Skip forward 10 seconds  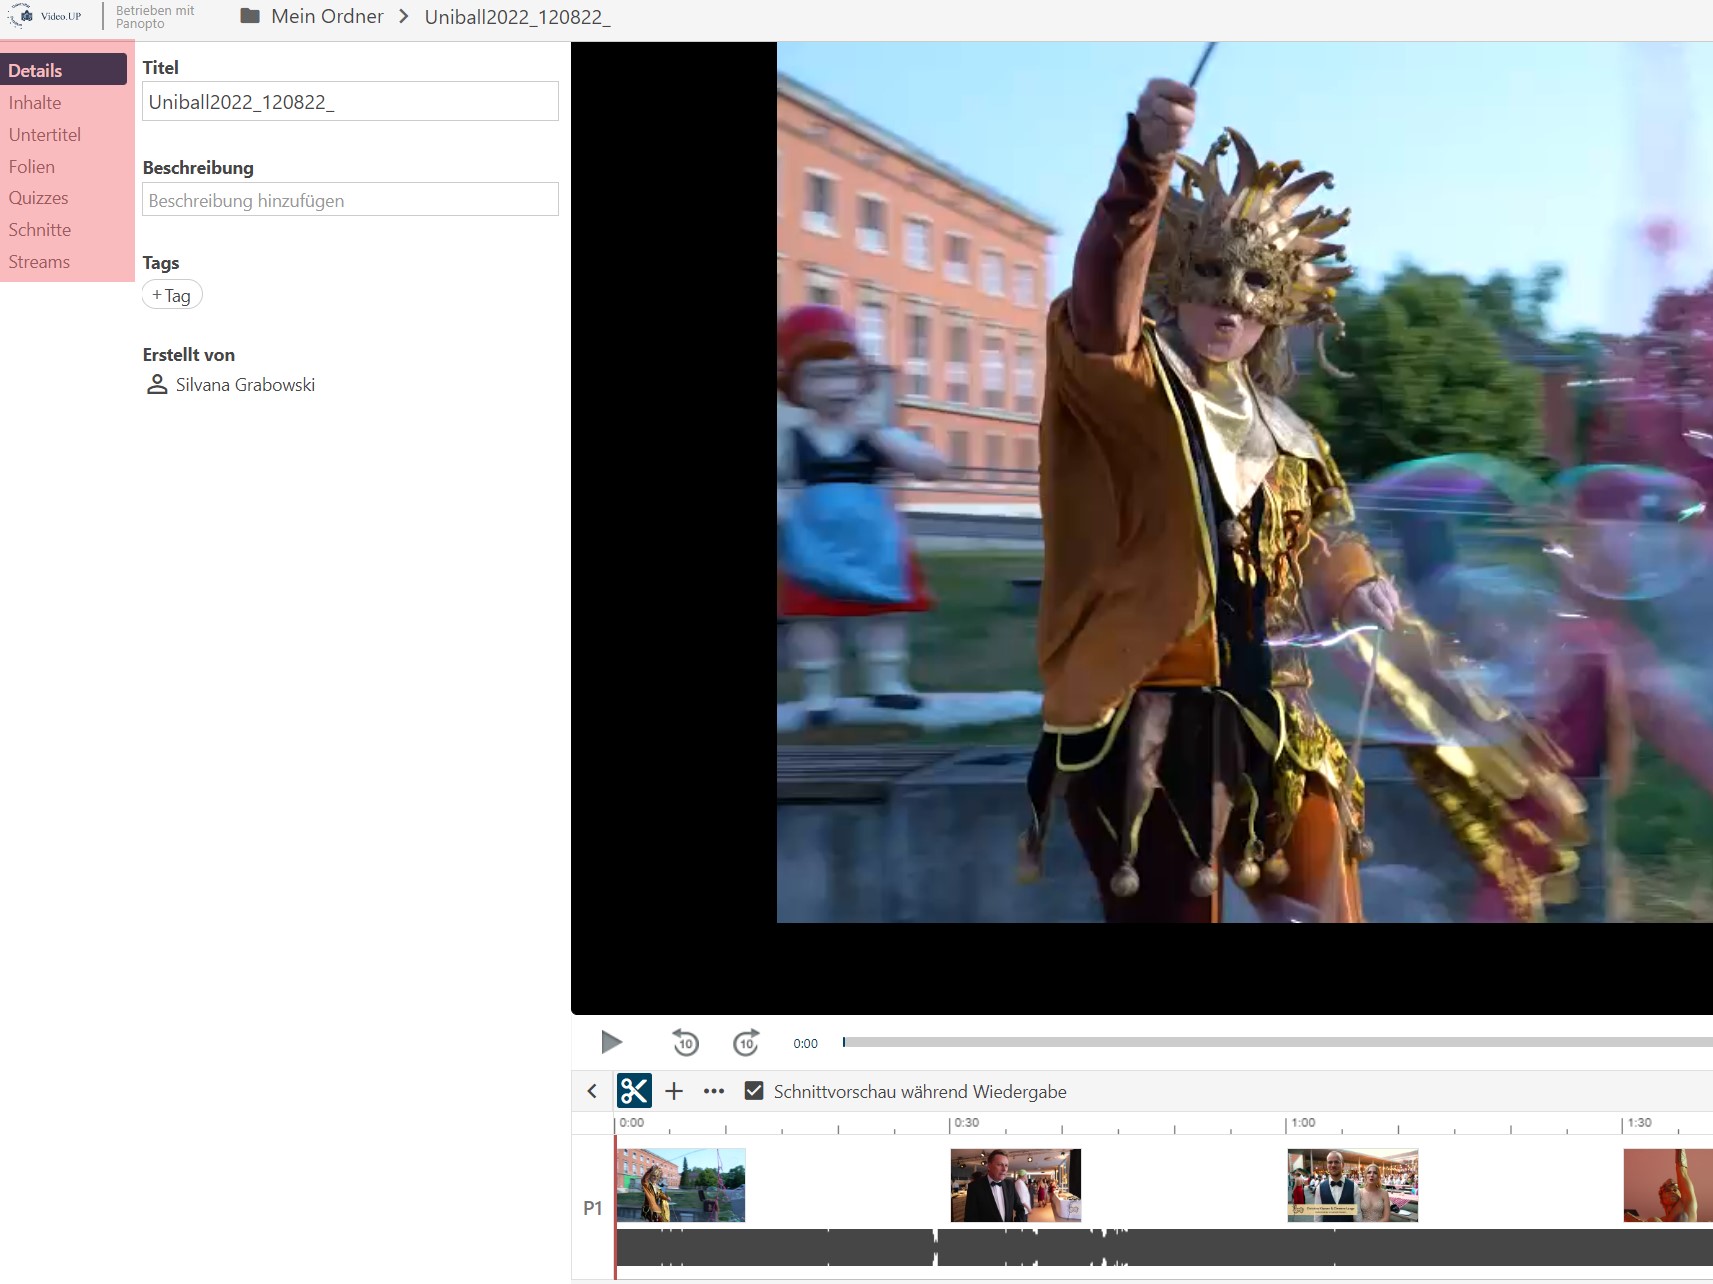[746, 1042]
